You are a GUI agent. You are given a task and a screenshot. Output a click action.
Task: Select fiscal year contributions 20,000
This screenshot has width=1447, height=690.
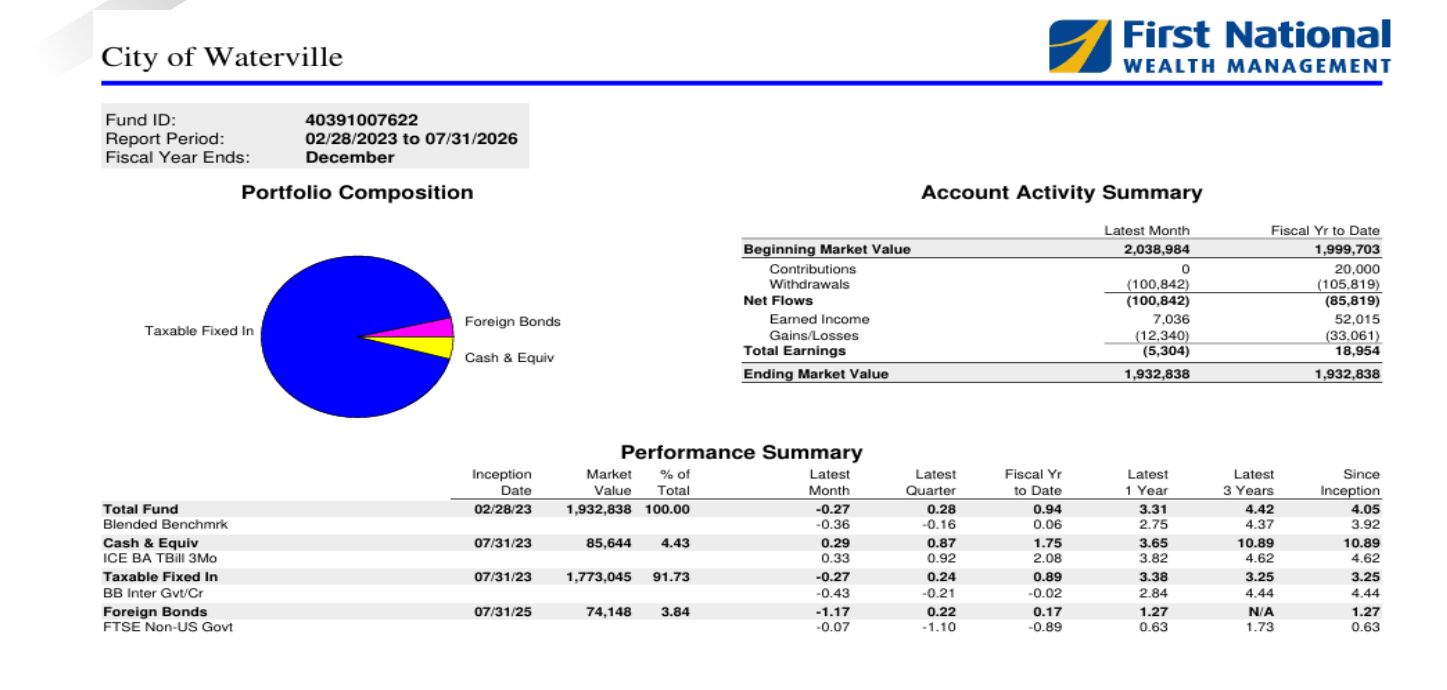coord(1358,269)
